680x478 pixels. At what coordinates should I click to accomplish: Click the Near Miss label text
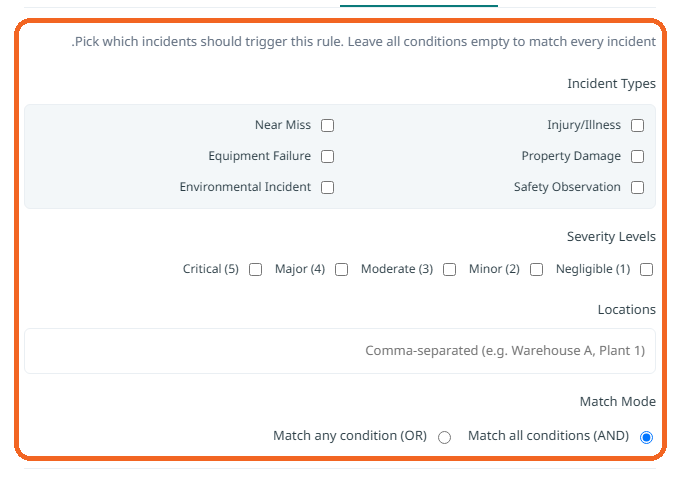[283, 125]
